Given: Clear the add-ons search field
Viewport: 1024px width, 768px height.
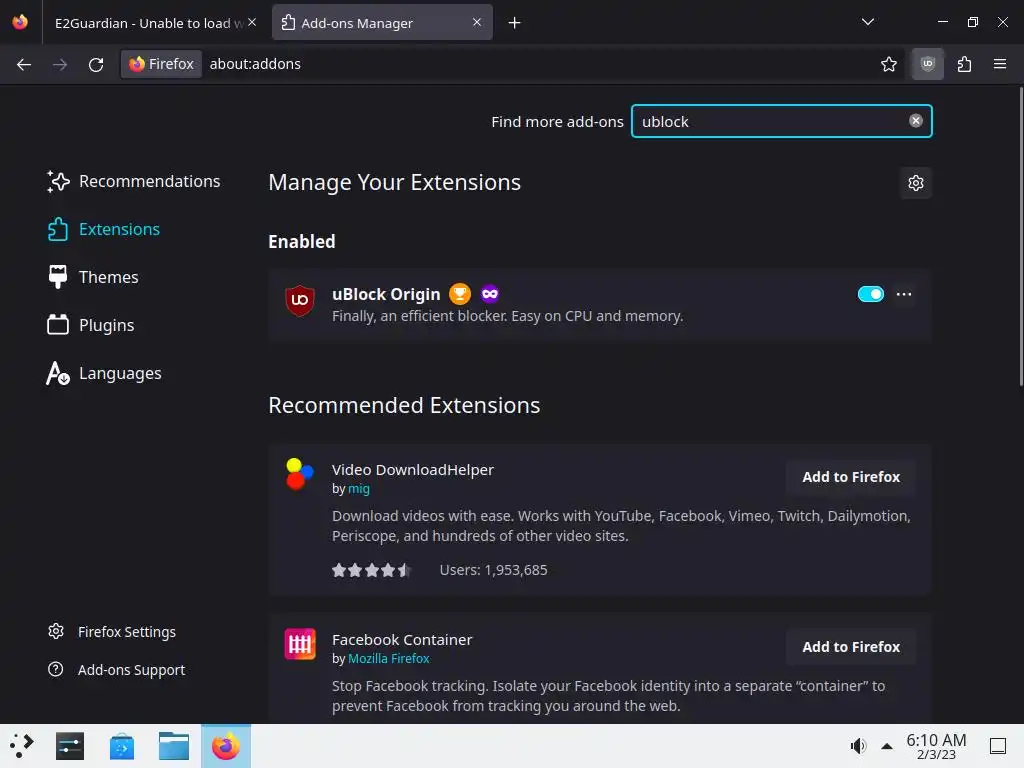Looking at the screenshot, I should [916, 121].
